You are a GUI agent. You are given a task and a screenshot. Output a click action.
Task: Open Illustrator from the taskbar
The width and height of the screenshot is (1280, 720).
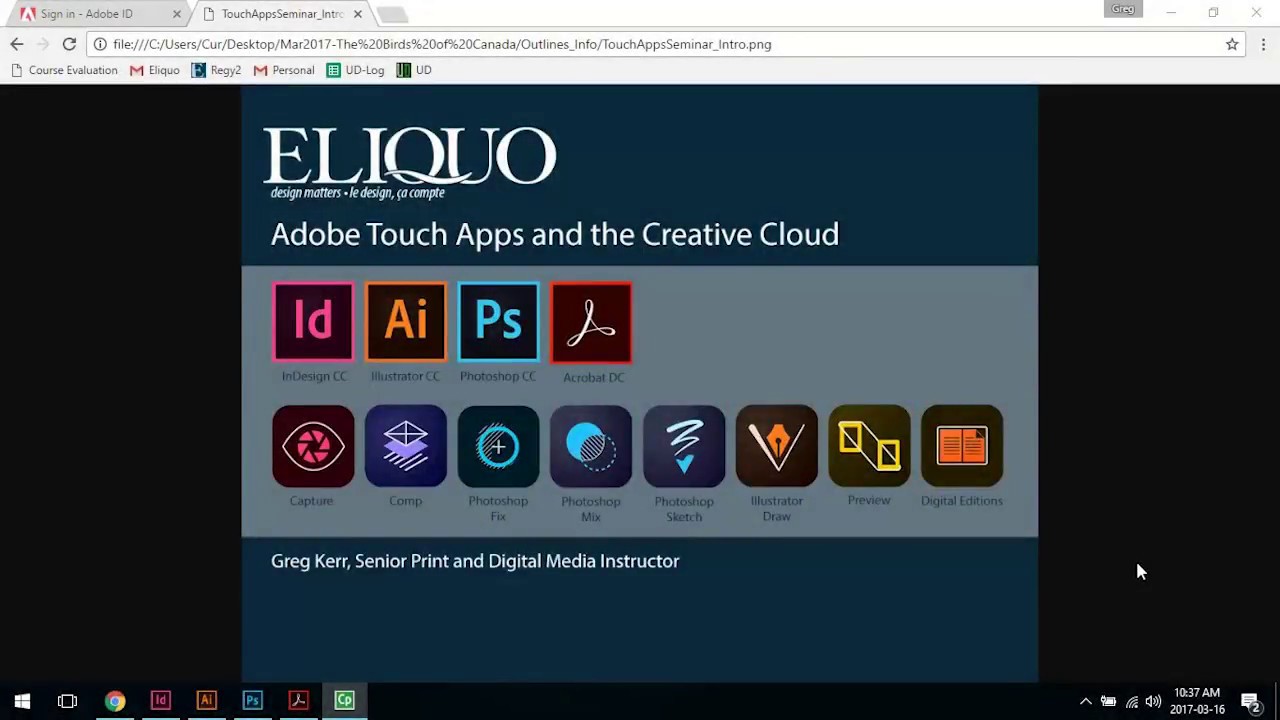pos(206,701)
